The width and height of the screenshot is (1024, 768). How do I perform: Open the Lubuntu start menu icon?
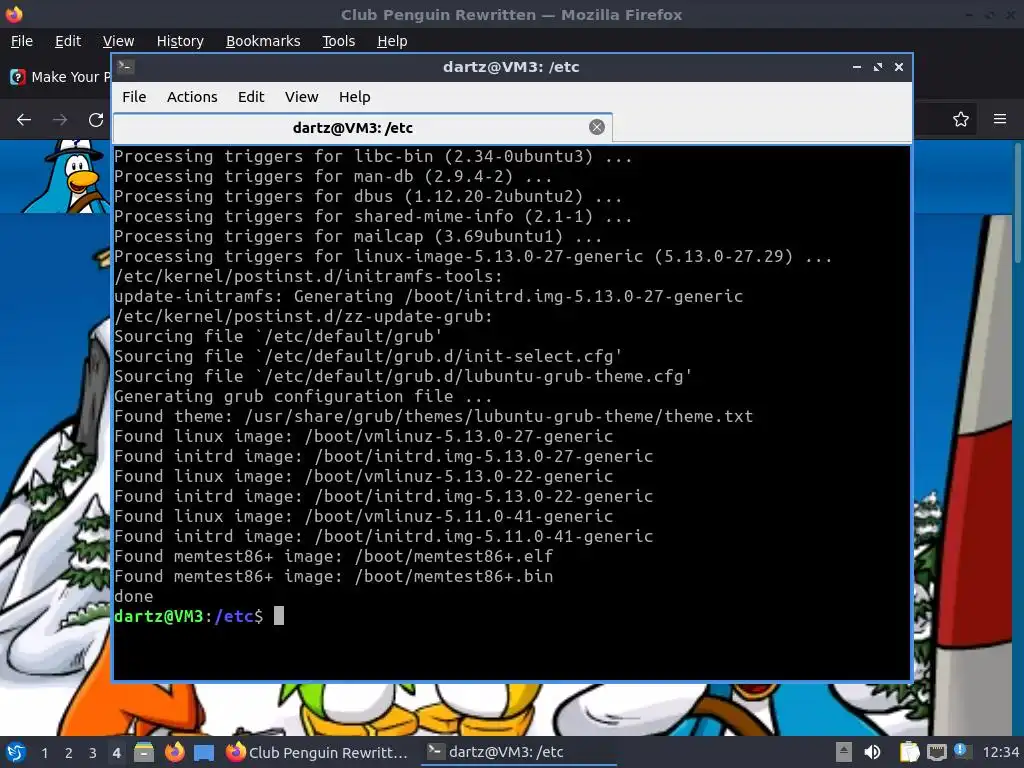[14, 752]
